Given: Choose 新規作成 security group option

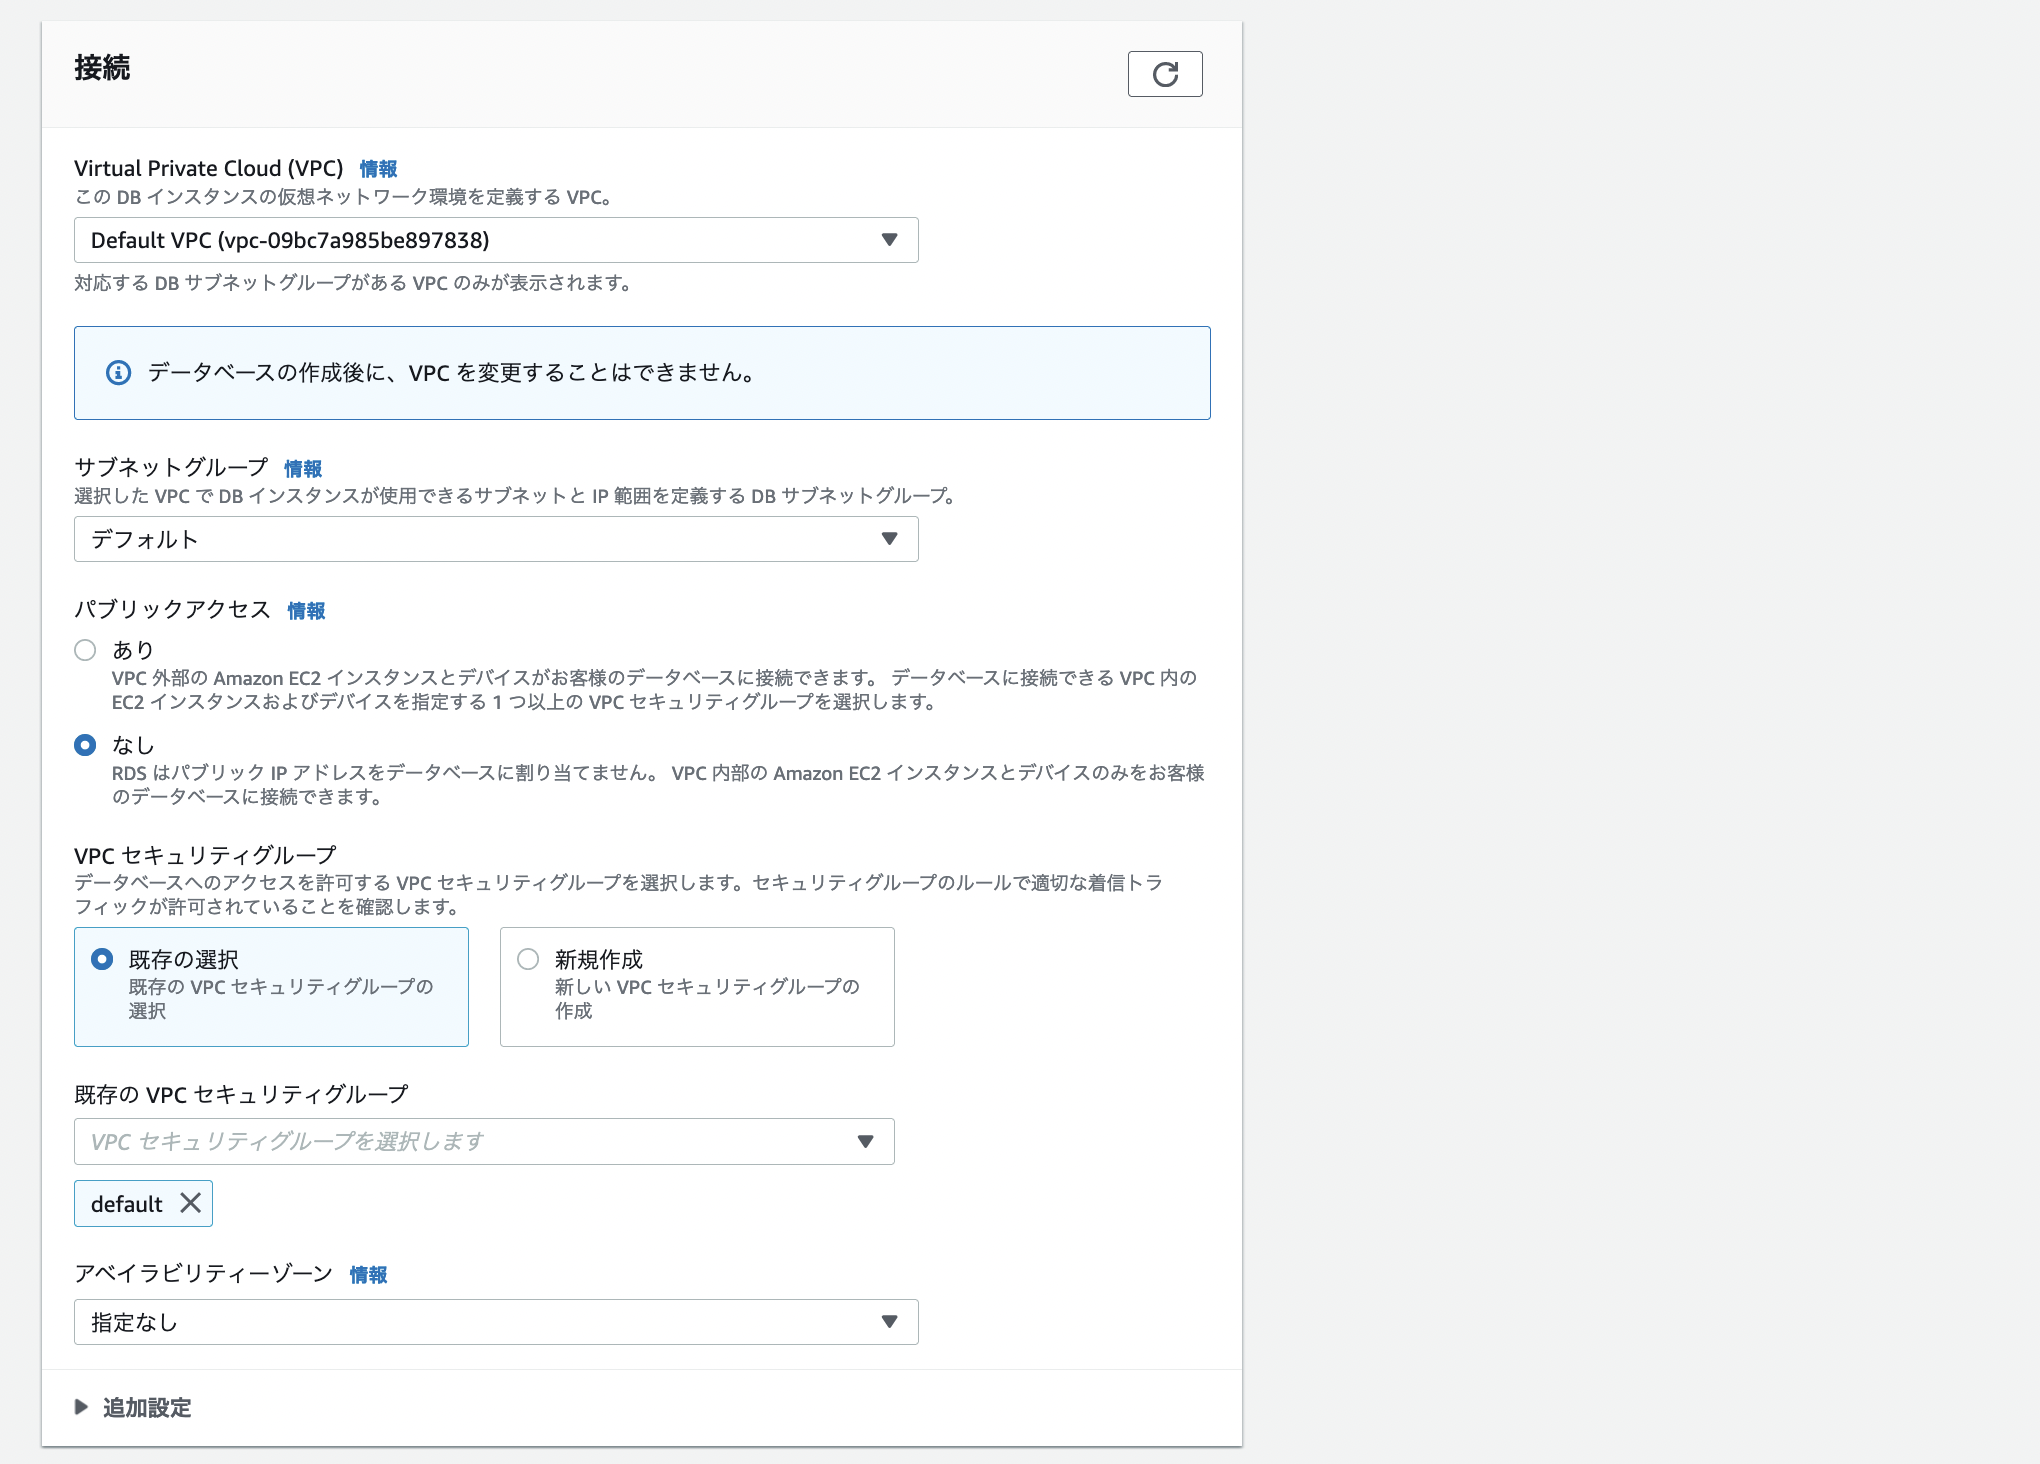Looking at the screenshot, I should (528, 959).
